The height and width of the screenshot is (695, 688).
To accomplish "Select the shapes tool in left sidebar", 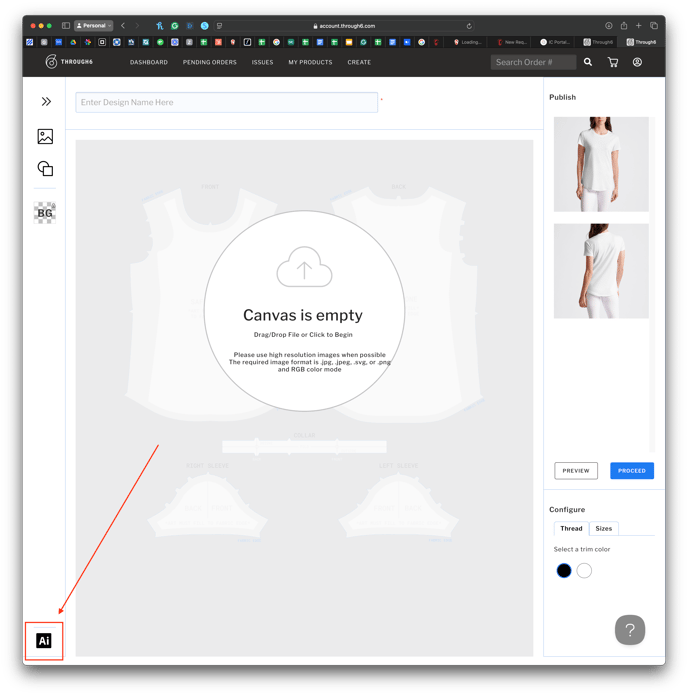I will pyautogui.click(x=45, y=169).
